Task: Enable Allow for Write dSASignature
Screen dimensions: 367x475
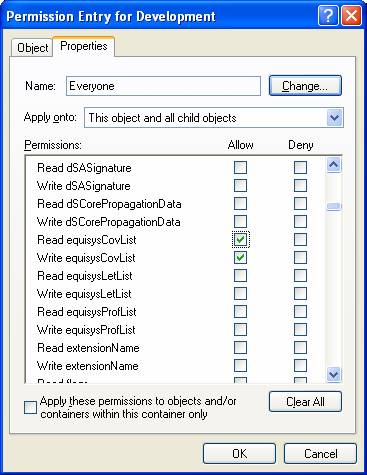Action: (x=240, y=186)
